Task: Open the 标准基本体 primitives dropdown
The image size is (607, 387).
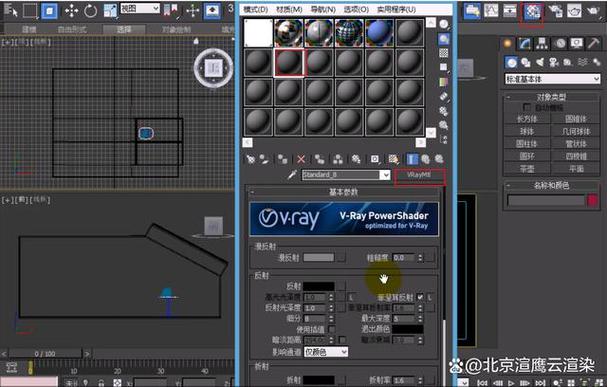Action: pyautogui.click(x=552, y=79)
